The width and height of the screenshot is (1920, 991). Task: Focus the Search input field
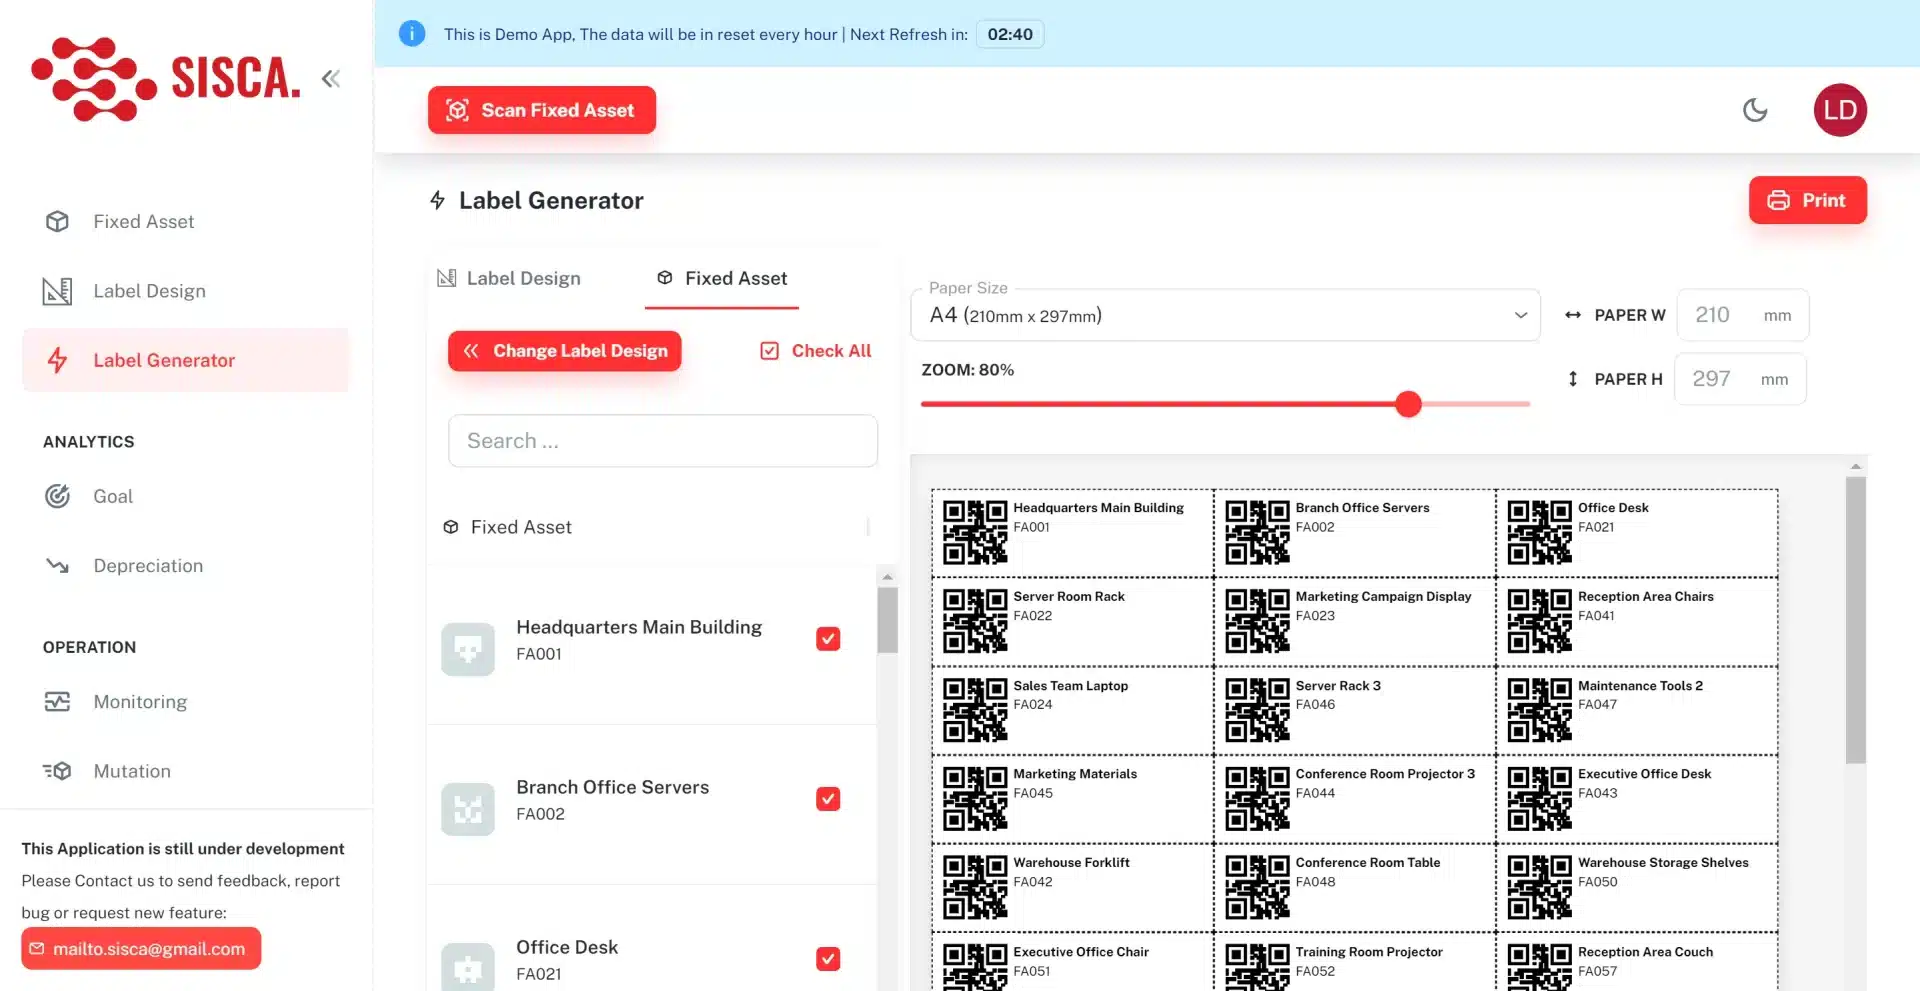663,441
